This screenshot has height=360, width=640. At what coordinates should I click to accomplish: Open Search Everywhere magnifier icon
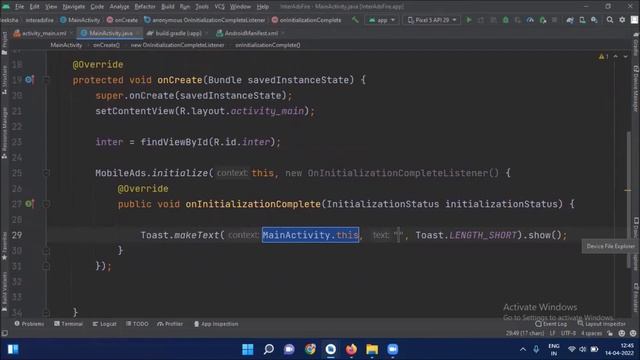point(610,20)
